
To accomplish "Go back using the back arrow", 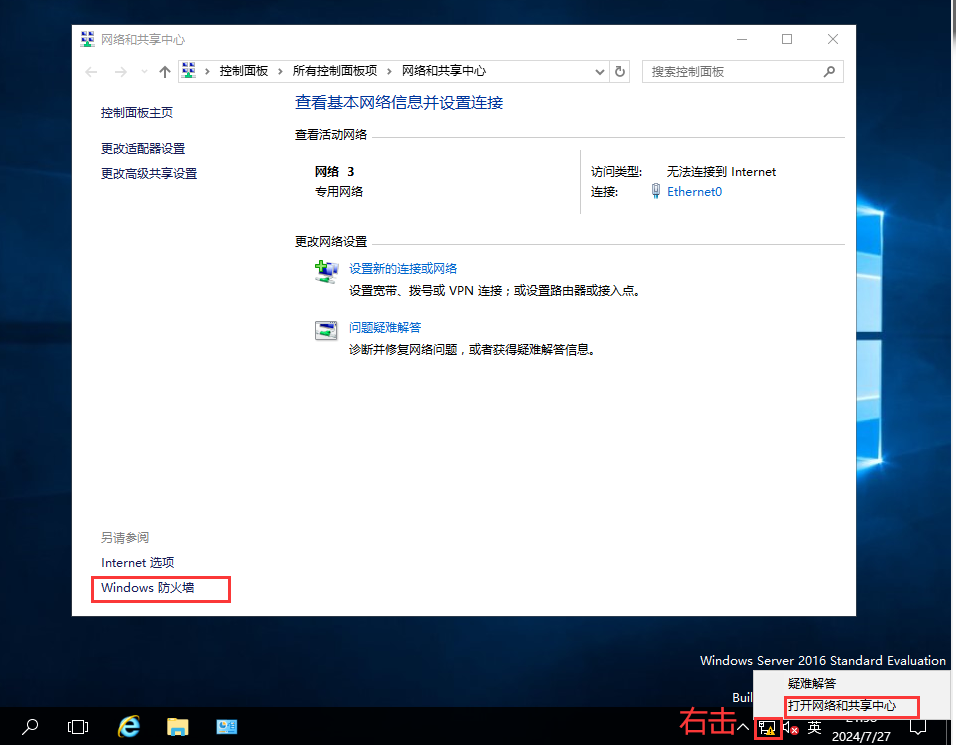I will 91,72.
